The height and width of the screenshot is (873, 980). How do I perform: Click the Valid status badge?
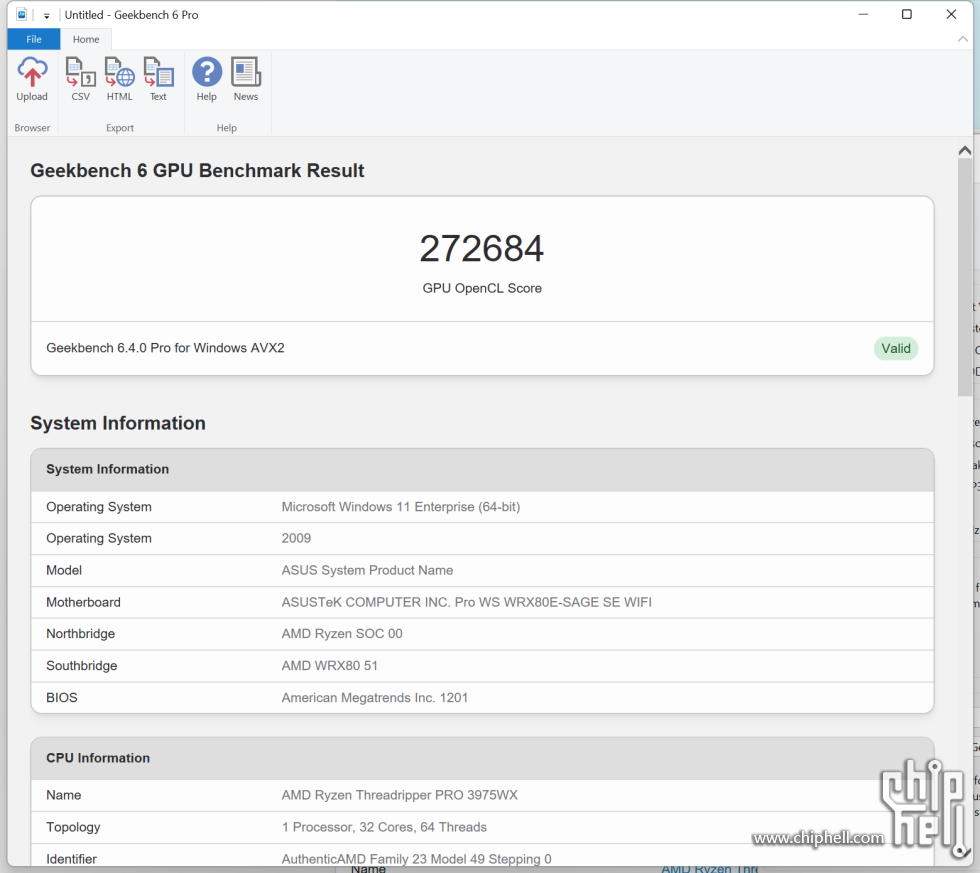click(896, 348)
